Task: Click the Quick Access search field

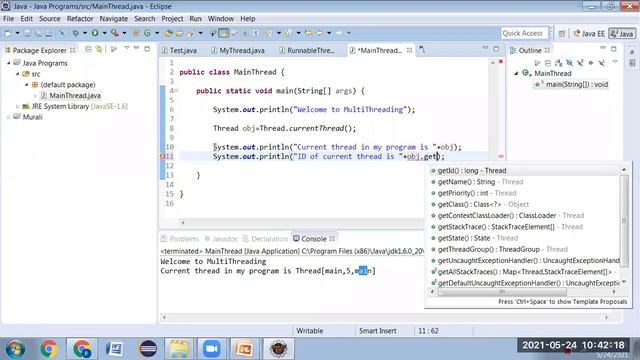Action: [524, 33]
